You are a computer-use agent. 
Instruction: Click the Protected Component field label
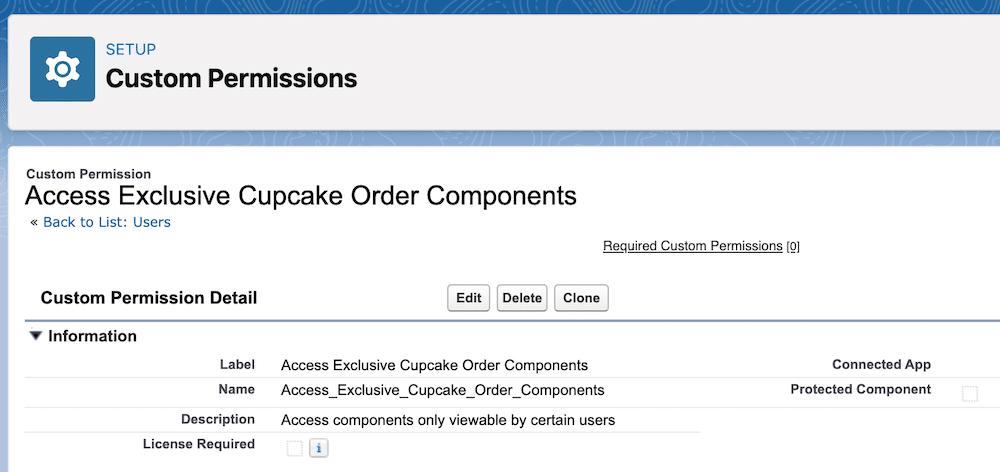[x=861, y=389]
